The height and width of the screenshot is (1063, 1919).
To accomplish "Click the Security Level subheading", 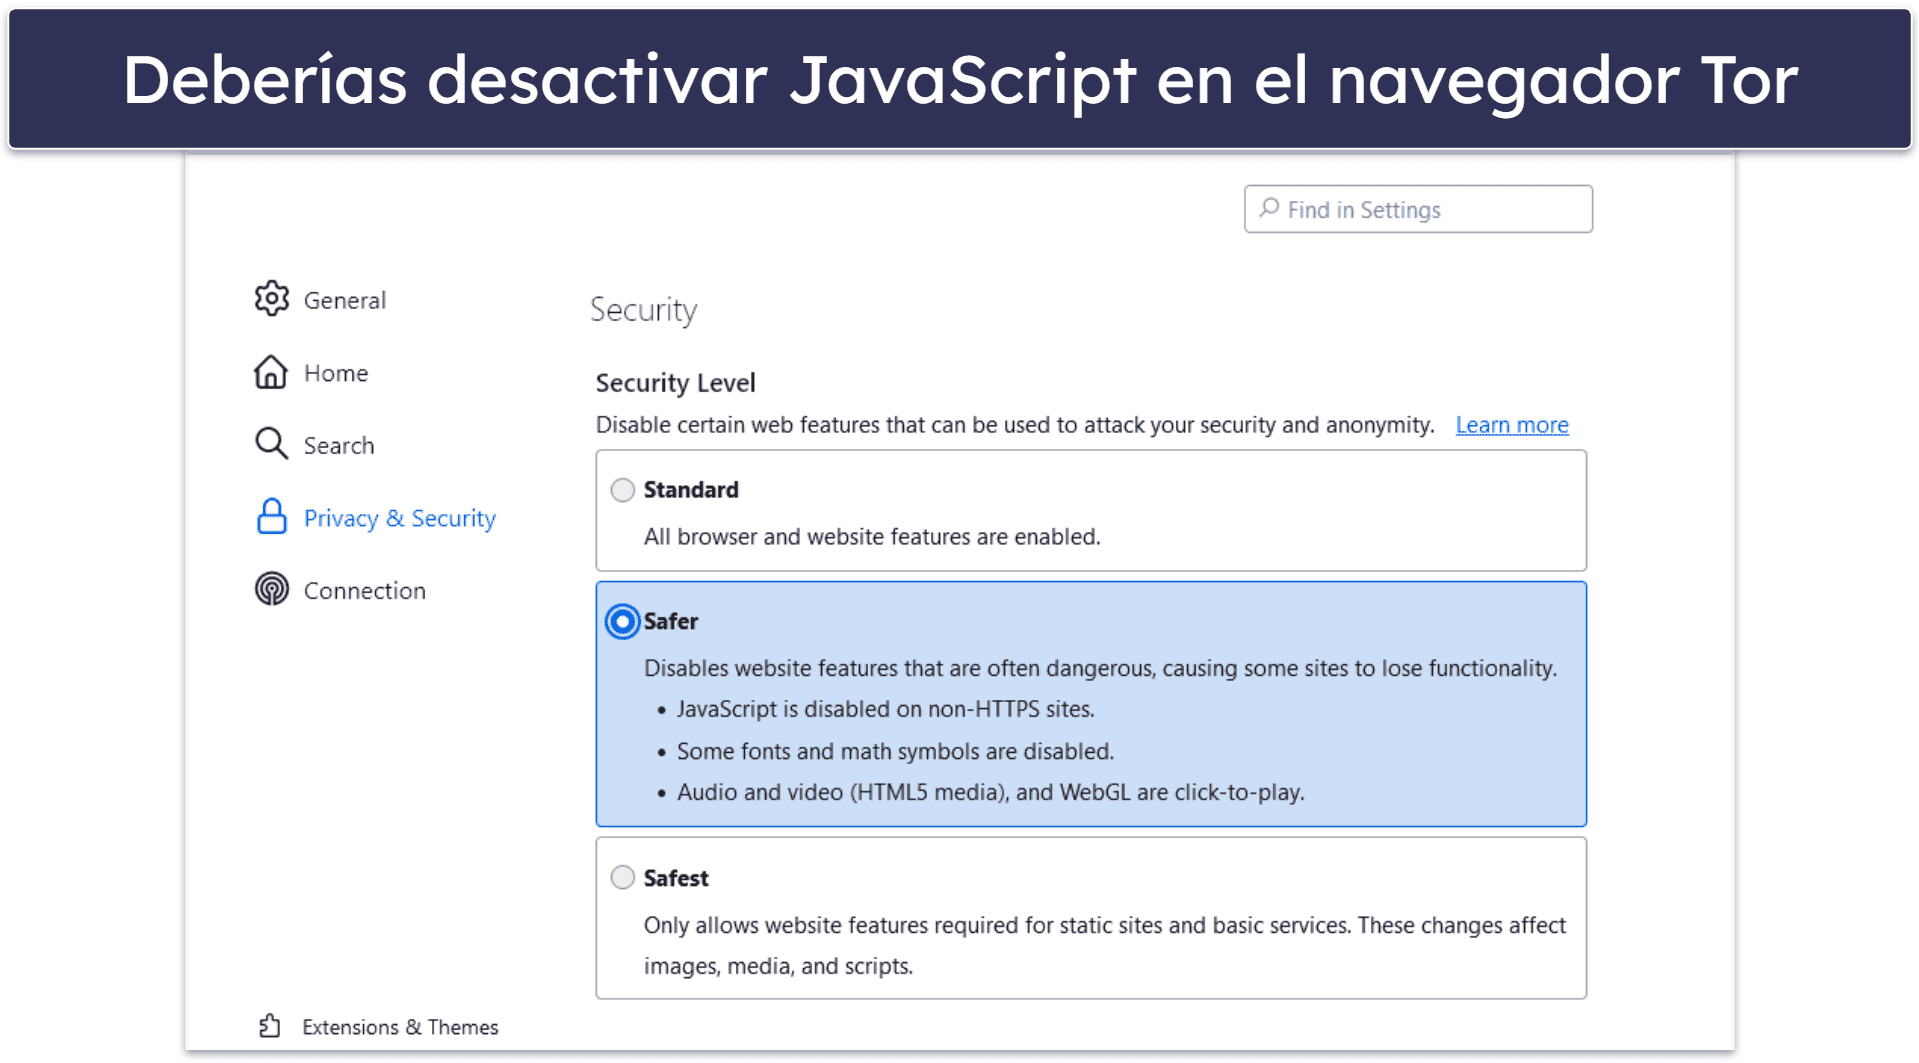I will coord(675,383).
